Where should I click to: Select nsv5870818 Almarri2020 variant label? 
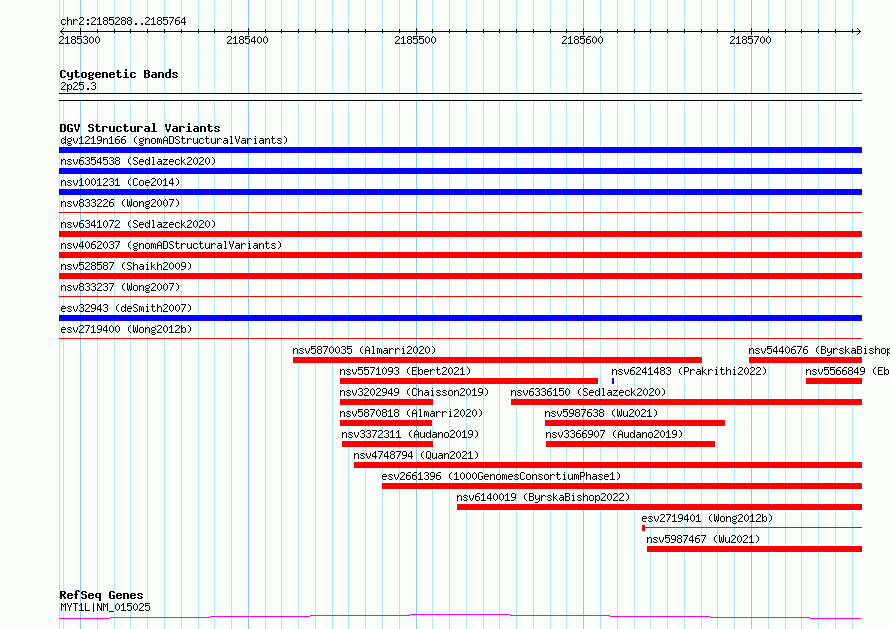pos(411,413)
